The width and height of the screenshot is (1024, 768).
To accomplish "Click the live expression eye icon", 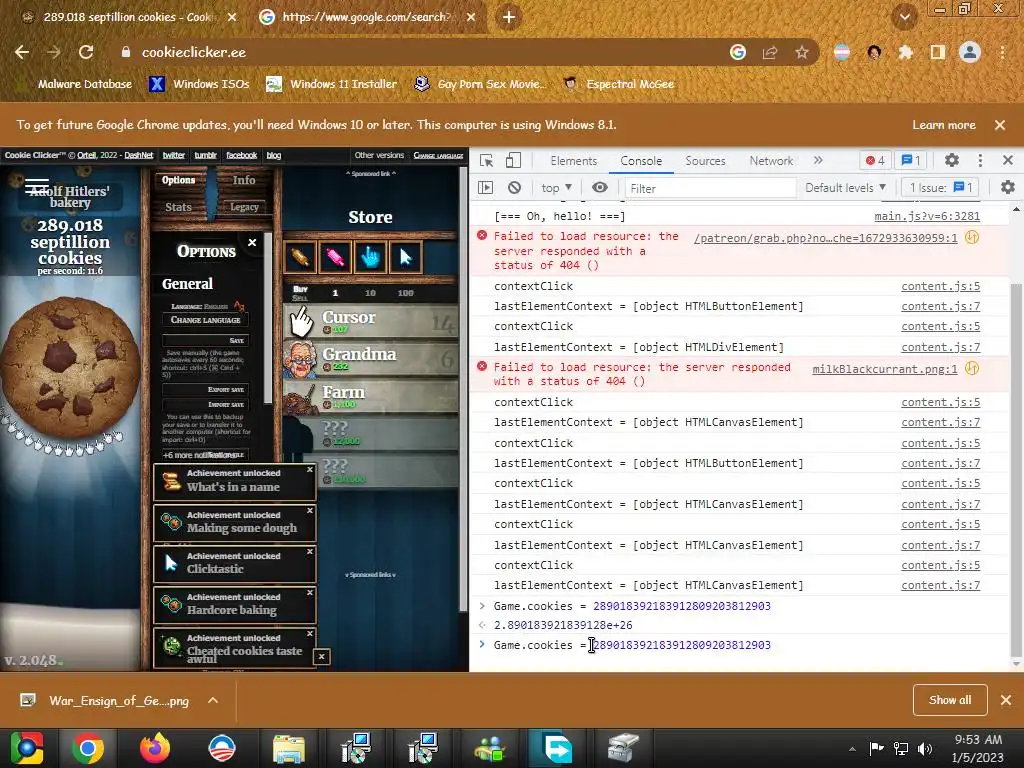I will [600, 188].
